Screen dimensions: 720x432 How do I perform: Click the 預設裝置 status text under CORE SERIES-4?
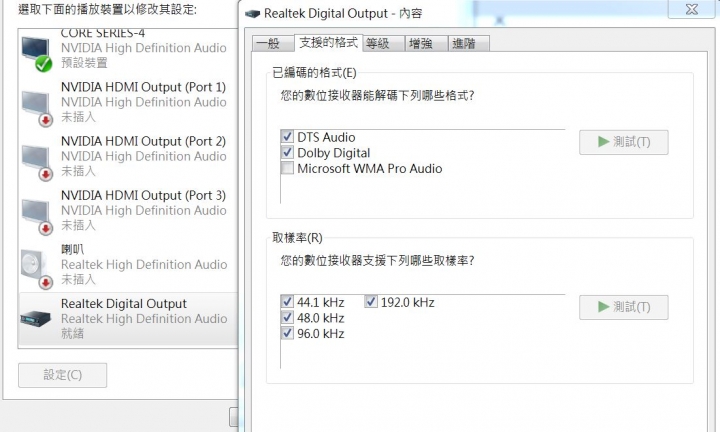pos(84,63)
